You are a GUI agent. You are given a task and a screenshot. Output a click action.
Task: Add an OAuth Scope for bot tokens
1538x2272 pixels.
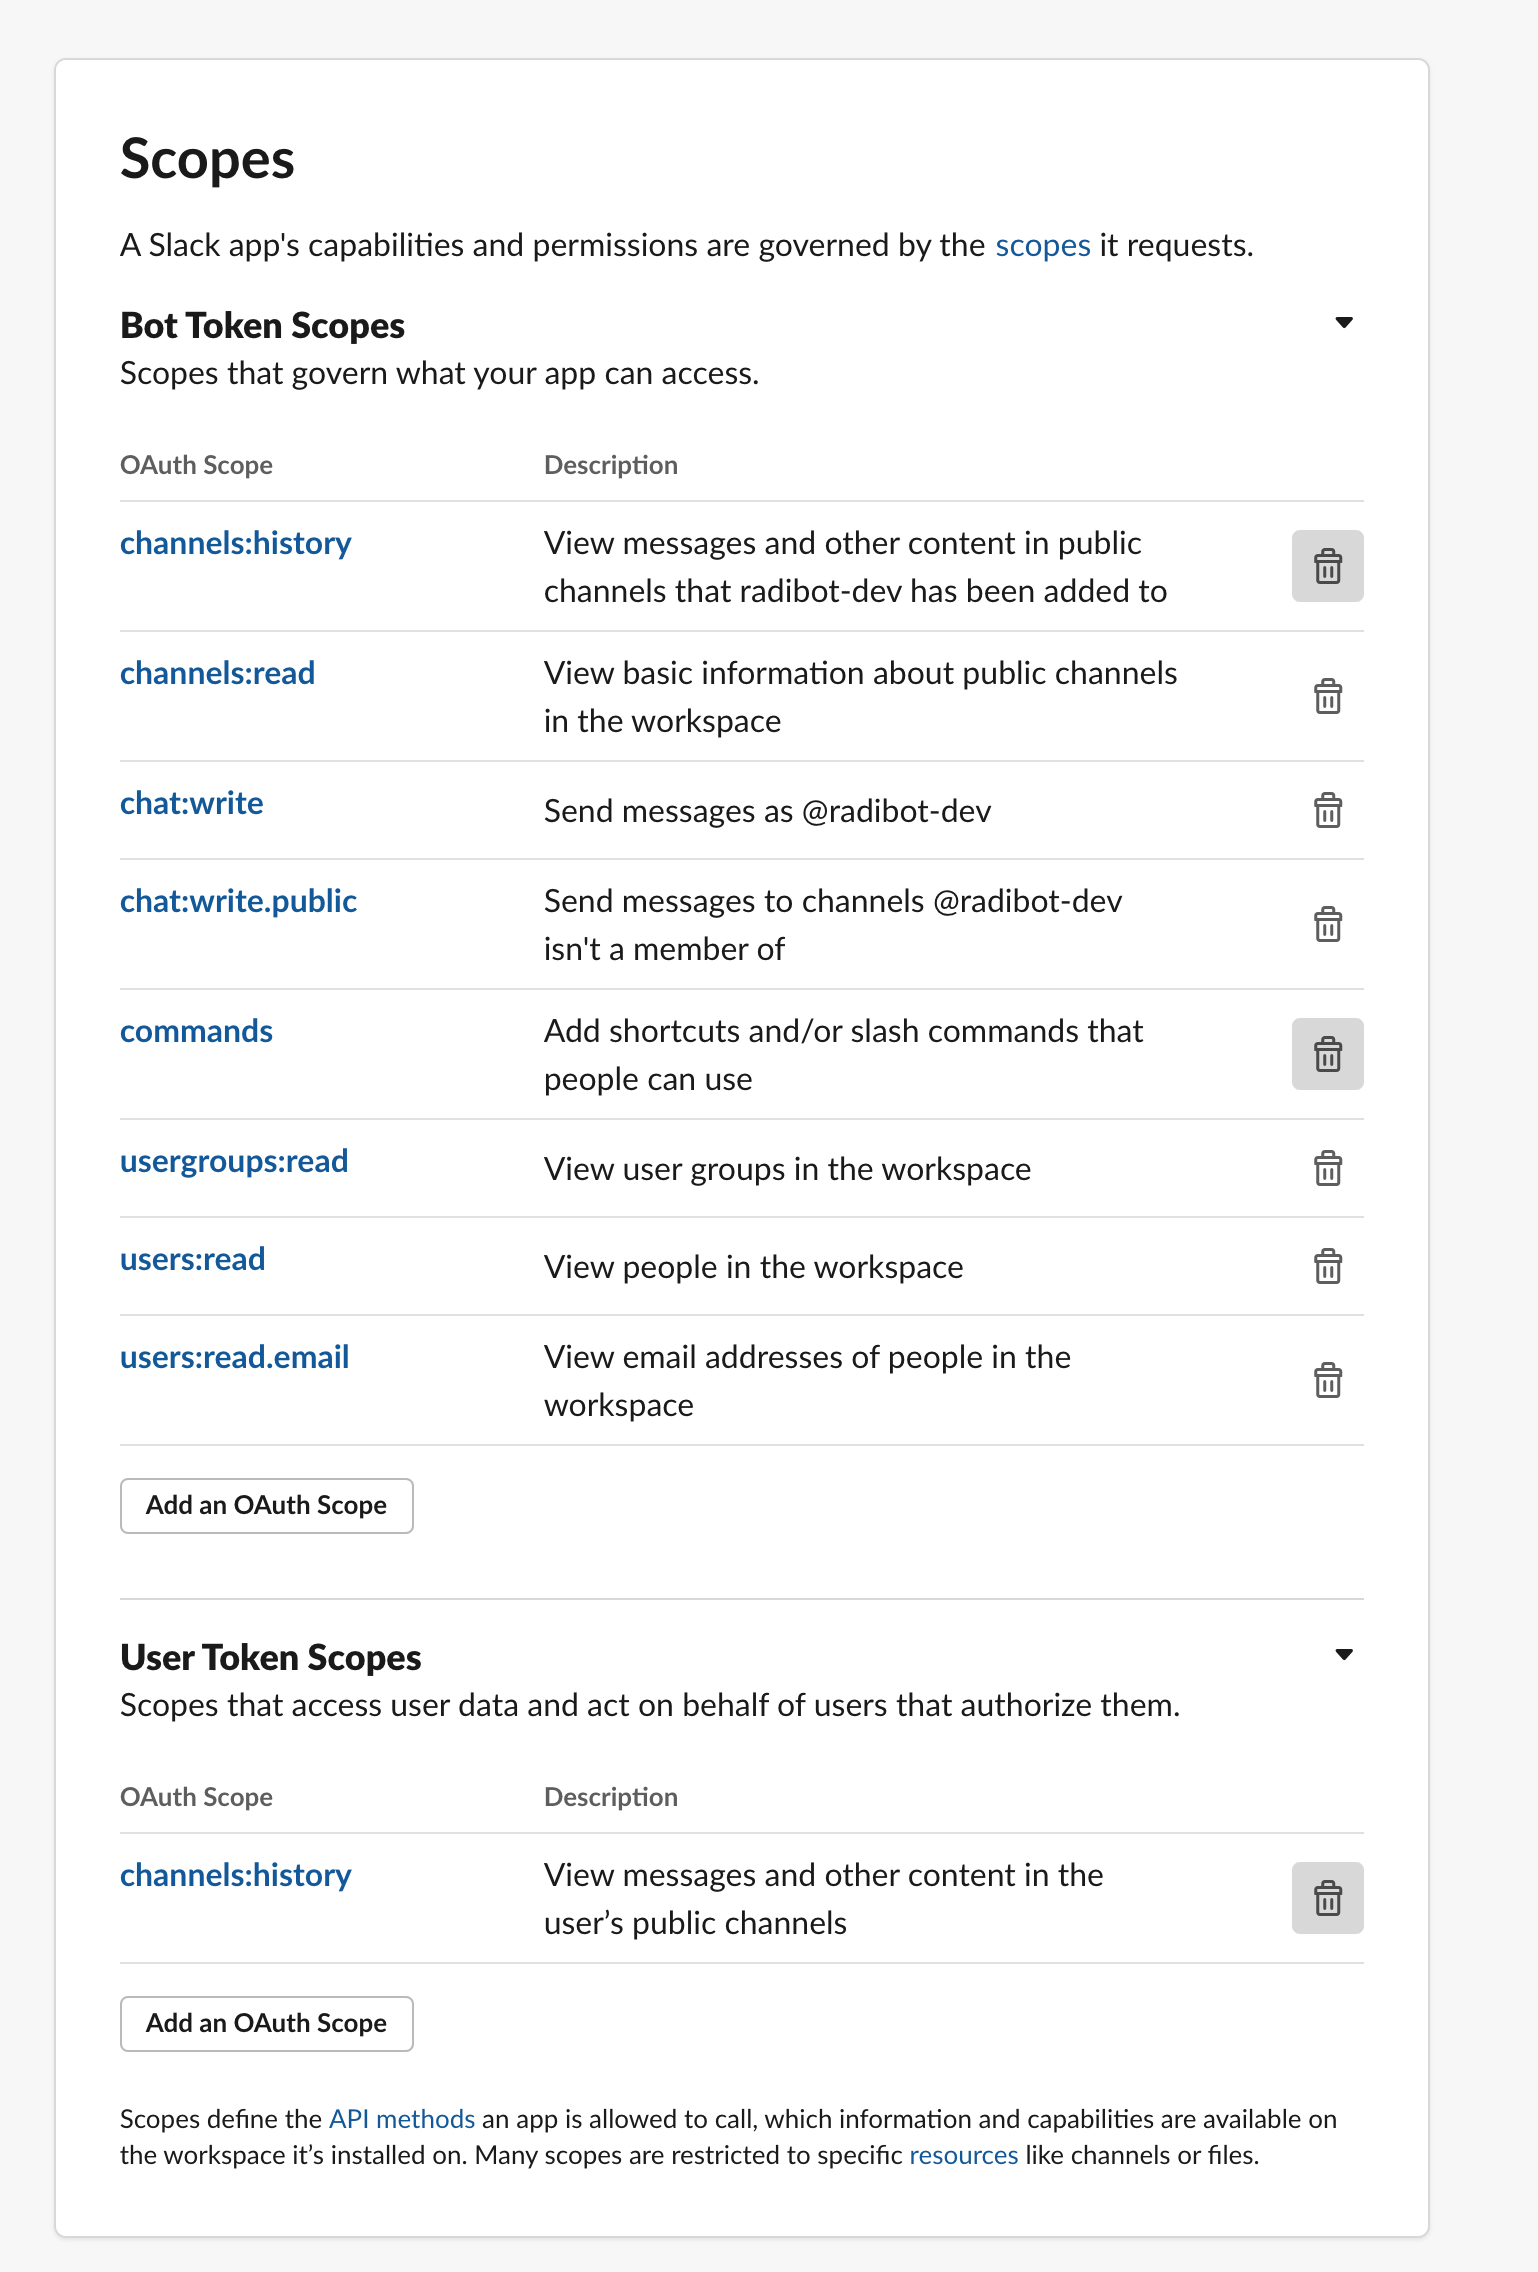click(x=266, y=1505)
